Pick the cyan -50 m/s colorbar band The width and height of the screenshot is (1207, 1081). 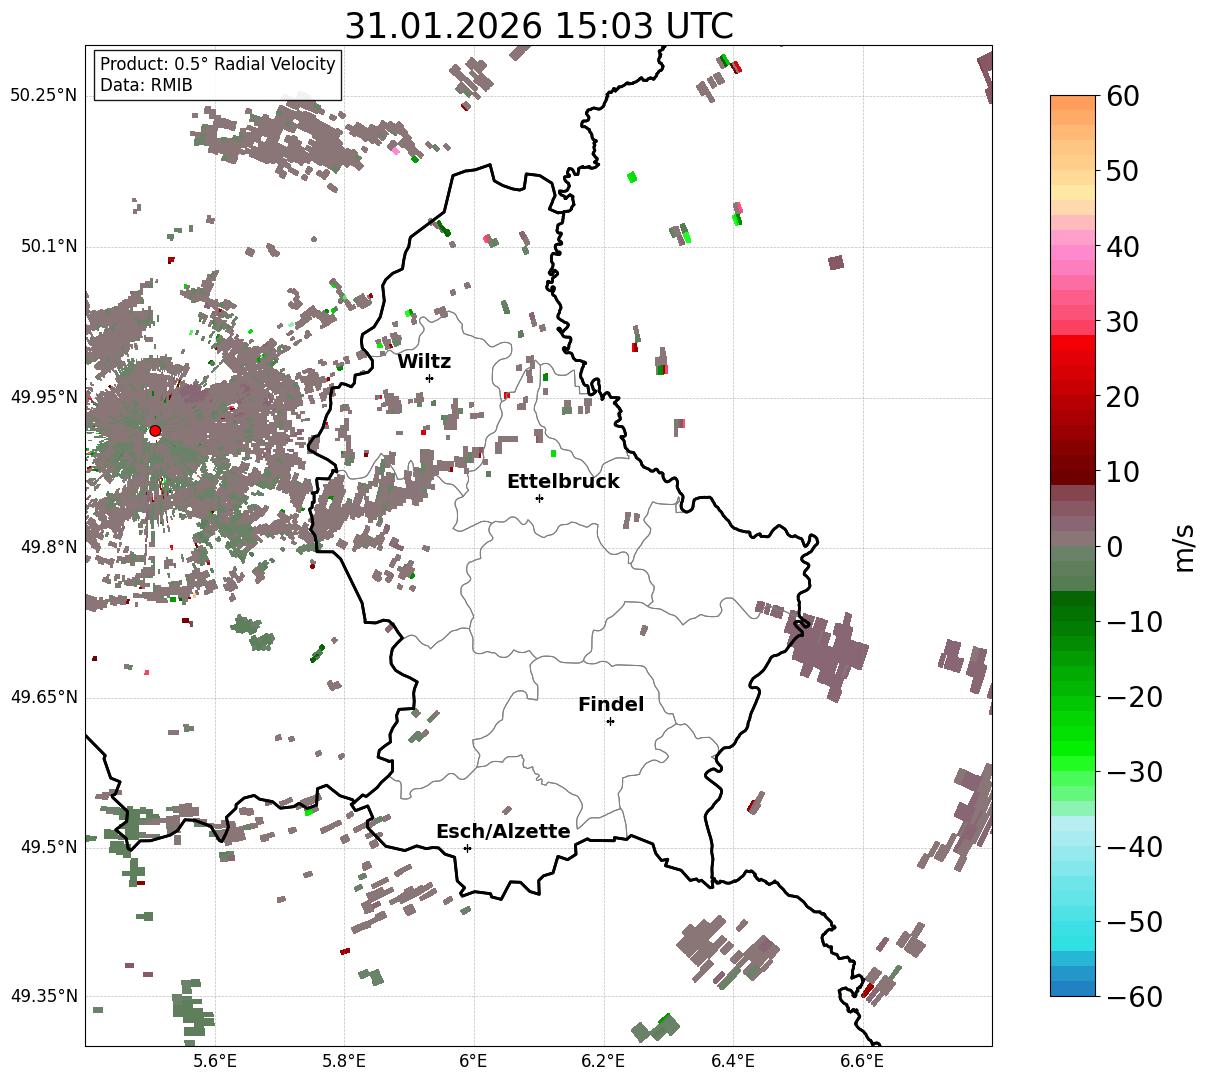tap(1073, 921)
